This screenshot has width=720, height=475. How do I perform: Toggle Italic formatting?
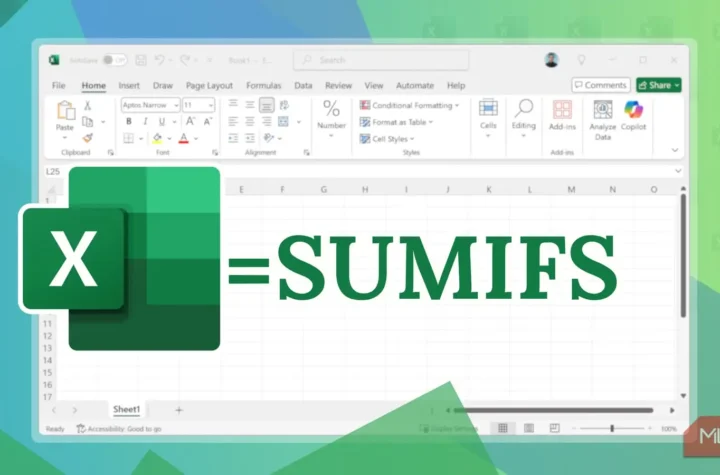pyautogui.click(x=146, y=122)
